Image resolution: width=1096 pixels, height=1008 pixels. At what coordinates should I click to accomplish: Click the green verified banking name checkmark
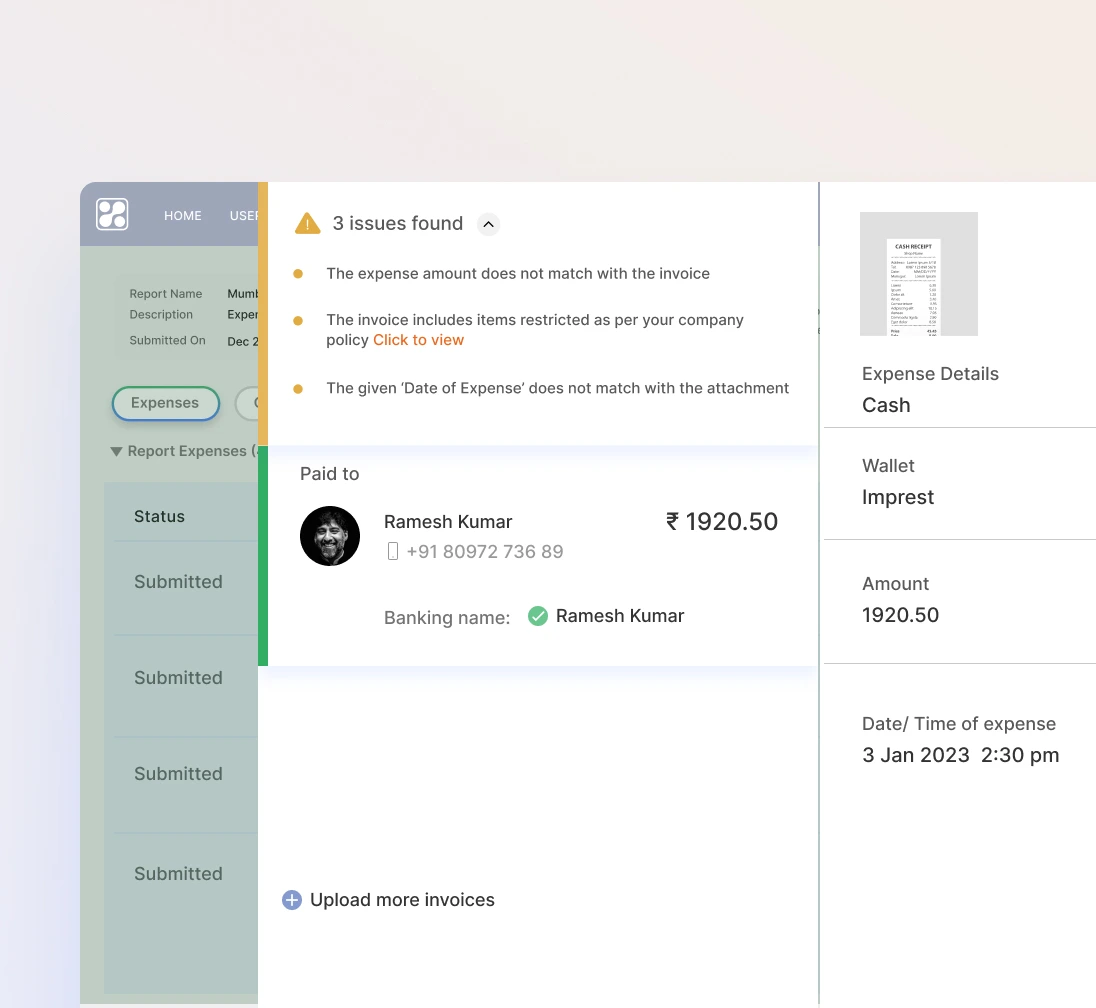(538, 616)
